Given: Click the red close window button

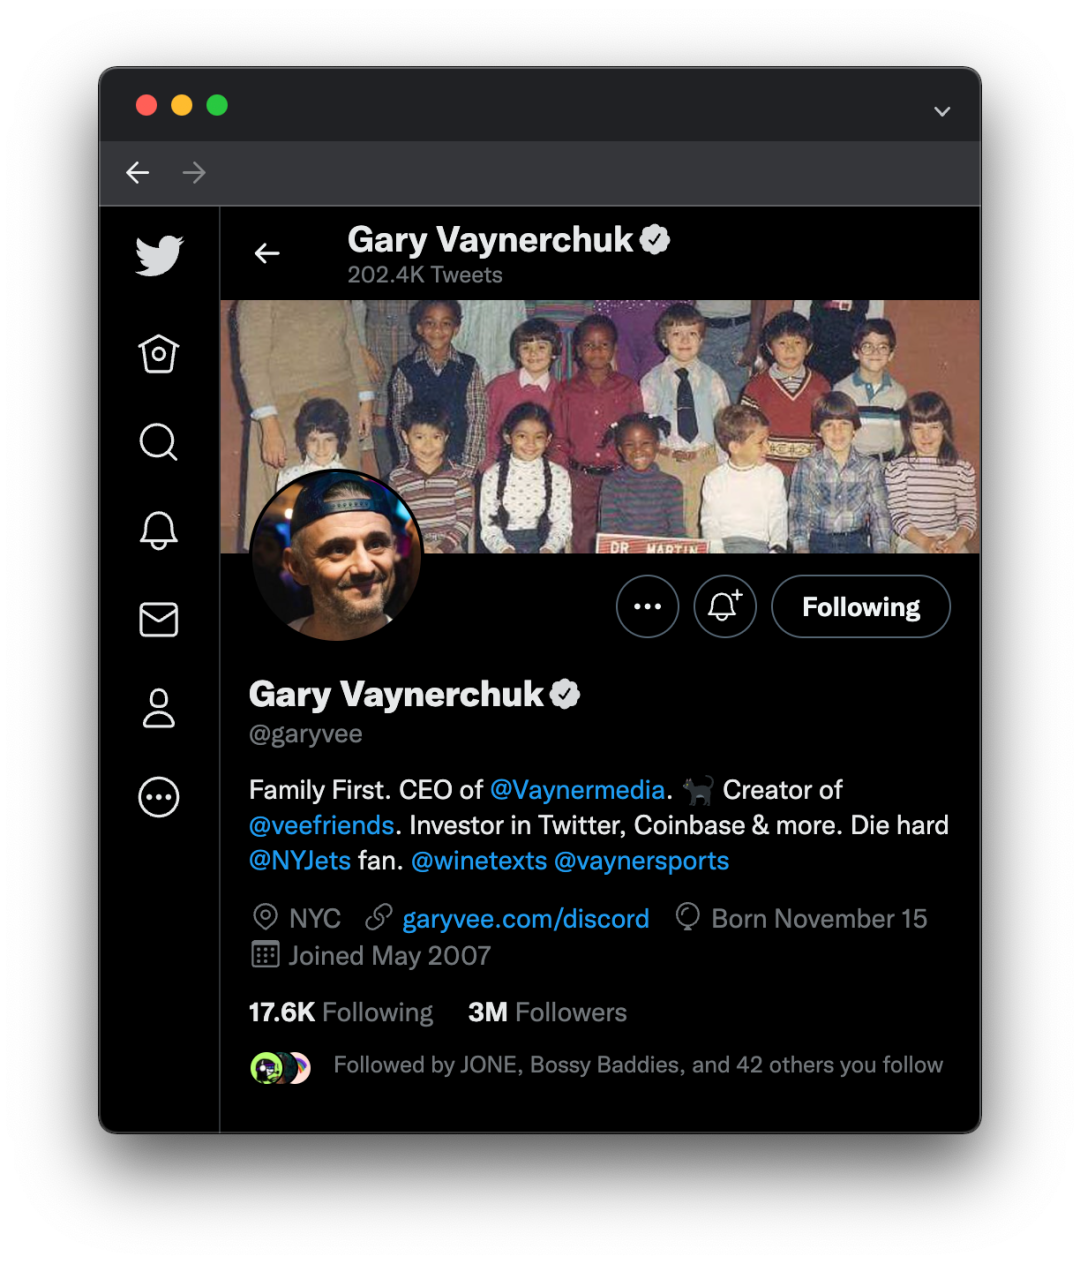Looking at the screenshot, I should pos(146,105).
